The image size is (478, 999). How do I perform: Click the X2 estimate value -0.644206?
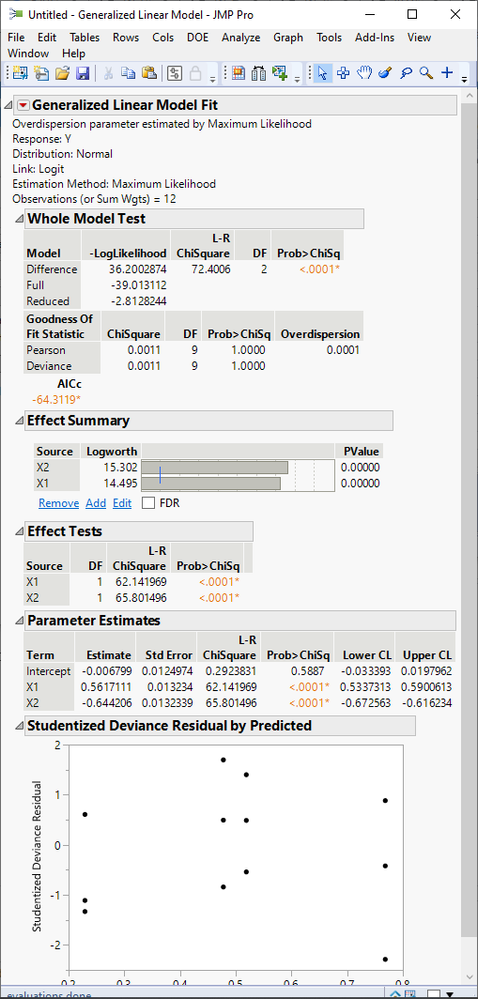(106, 703)
